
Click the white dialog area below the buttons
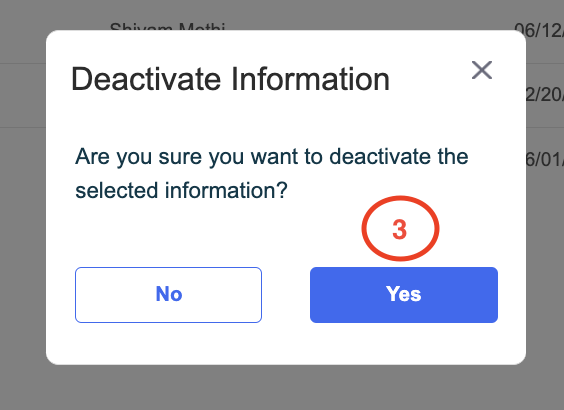[x=286, y=343]
